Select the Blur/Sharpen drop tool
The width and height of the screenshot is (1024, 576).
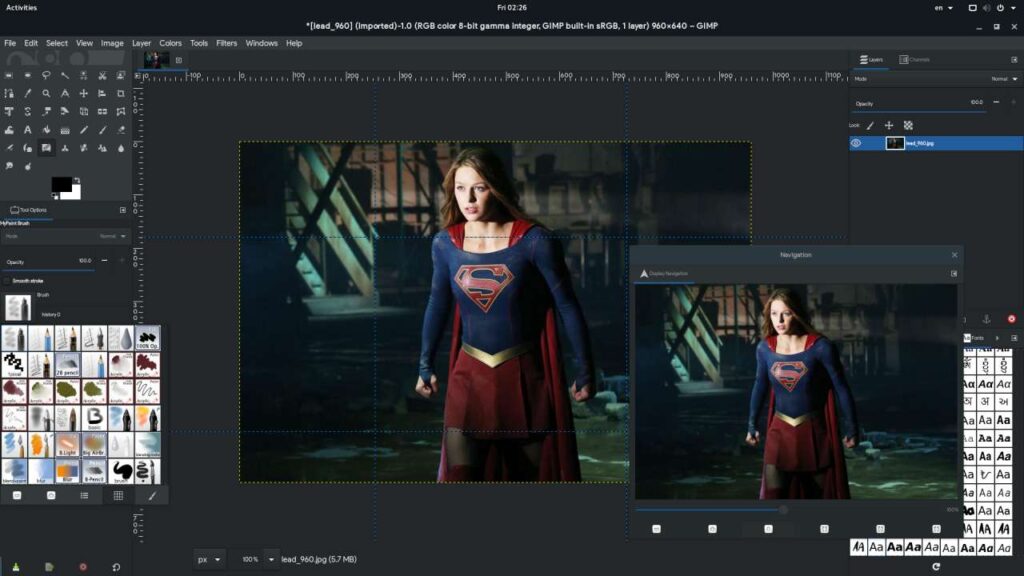click(x=121, y=148)
